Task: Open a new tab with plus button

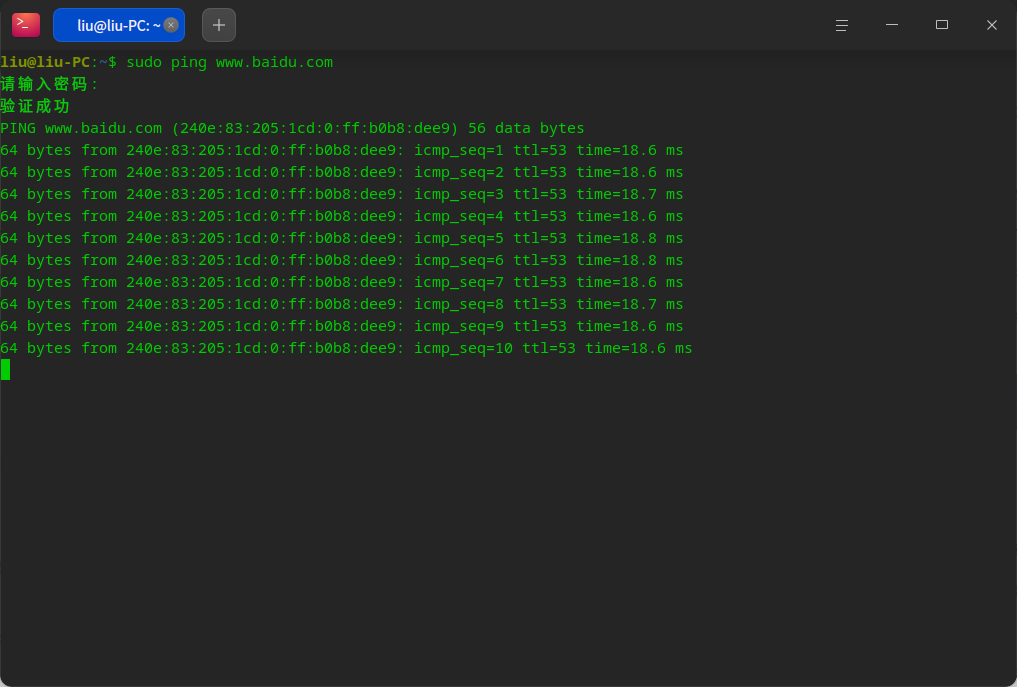Action: 219,25
